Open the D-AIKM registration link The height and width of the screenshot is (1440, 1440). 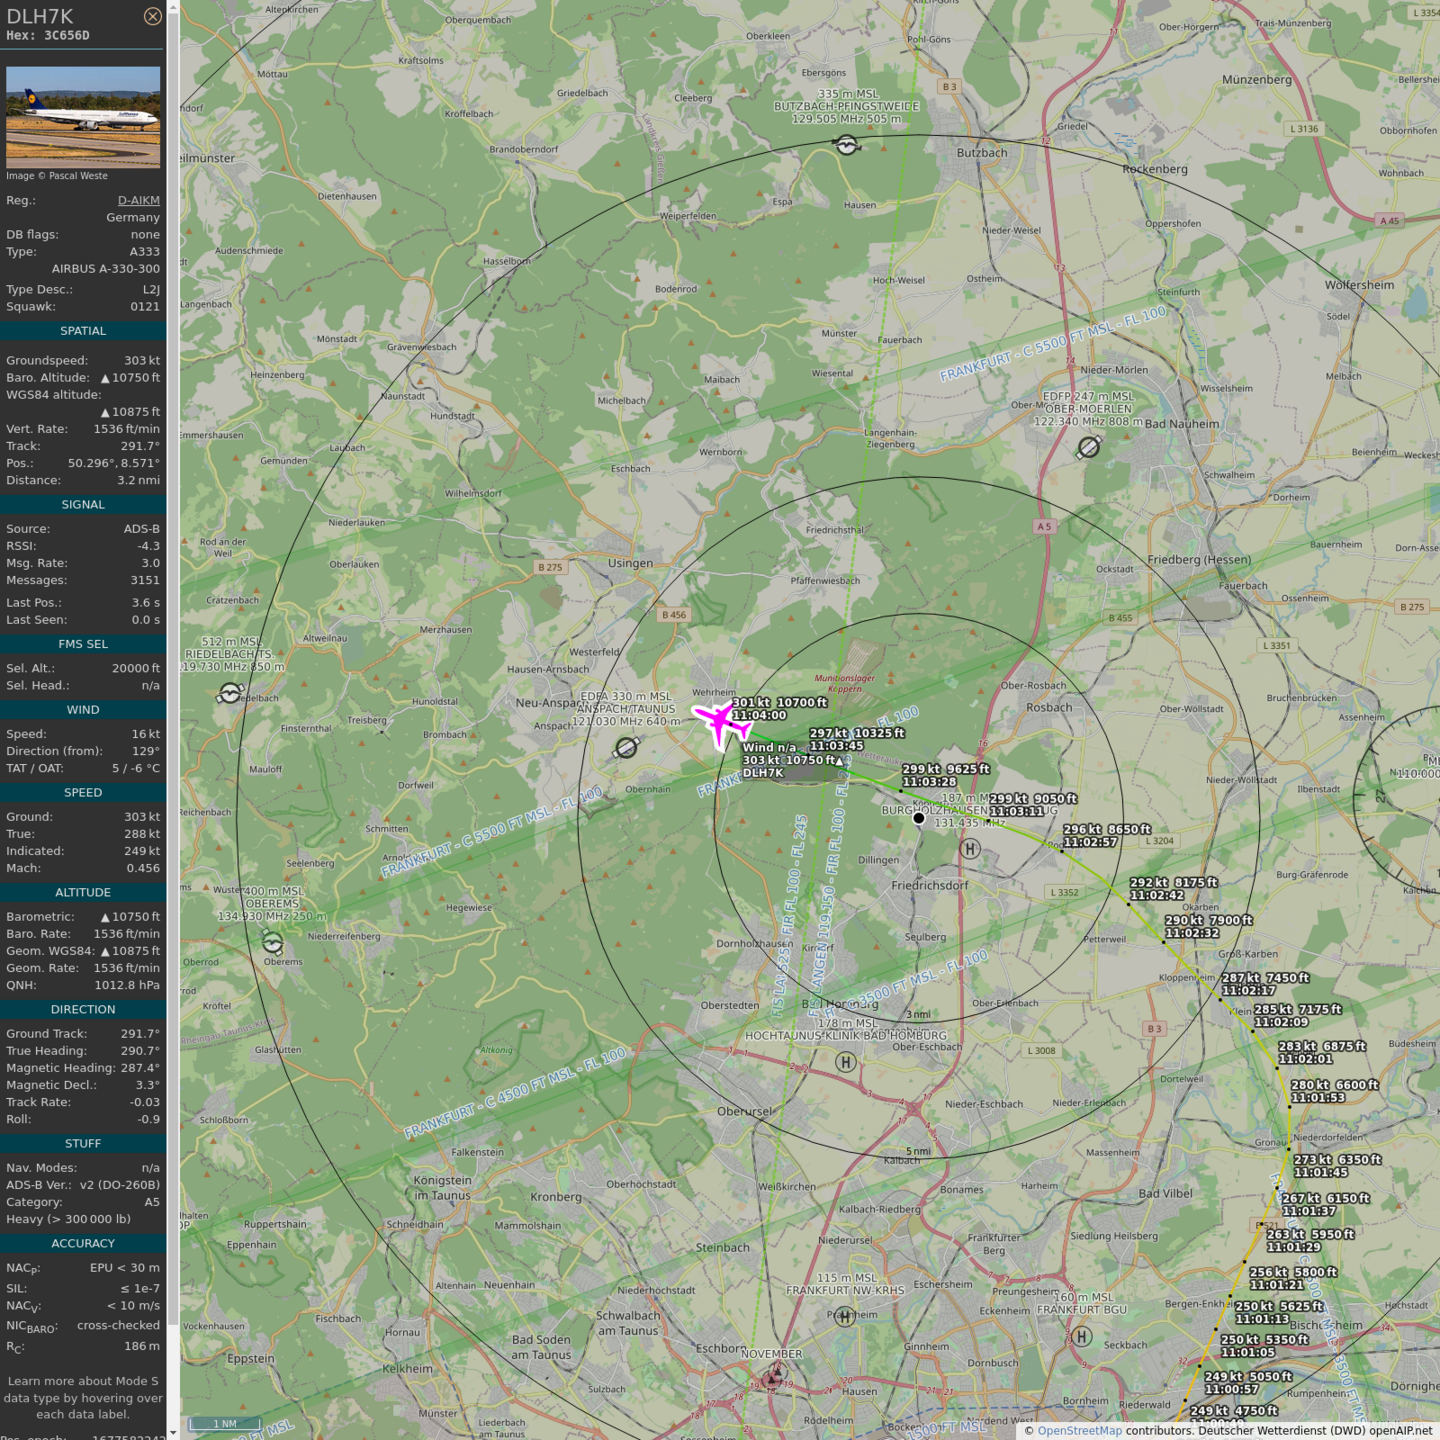coord(139,200)
